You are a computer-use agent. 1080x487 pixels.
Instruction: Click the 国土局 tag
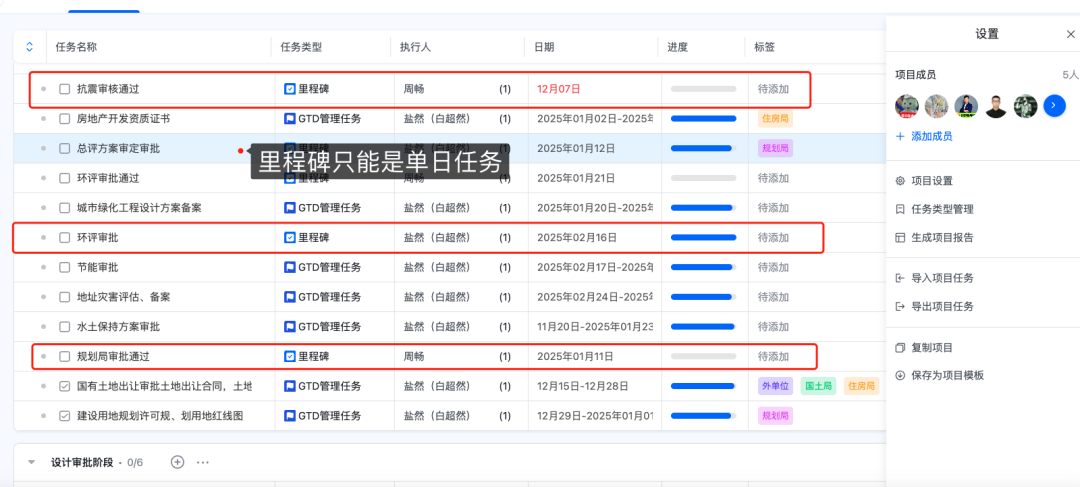coord(818,386)
